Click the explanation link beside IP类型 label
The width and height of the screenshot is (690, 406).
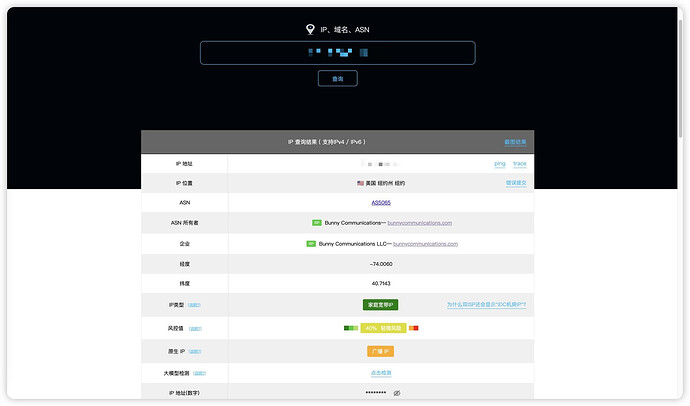click(194, 305)
